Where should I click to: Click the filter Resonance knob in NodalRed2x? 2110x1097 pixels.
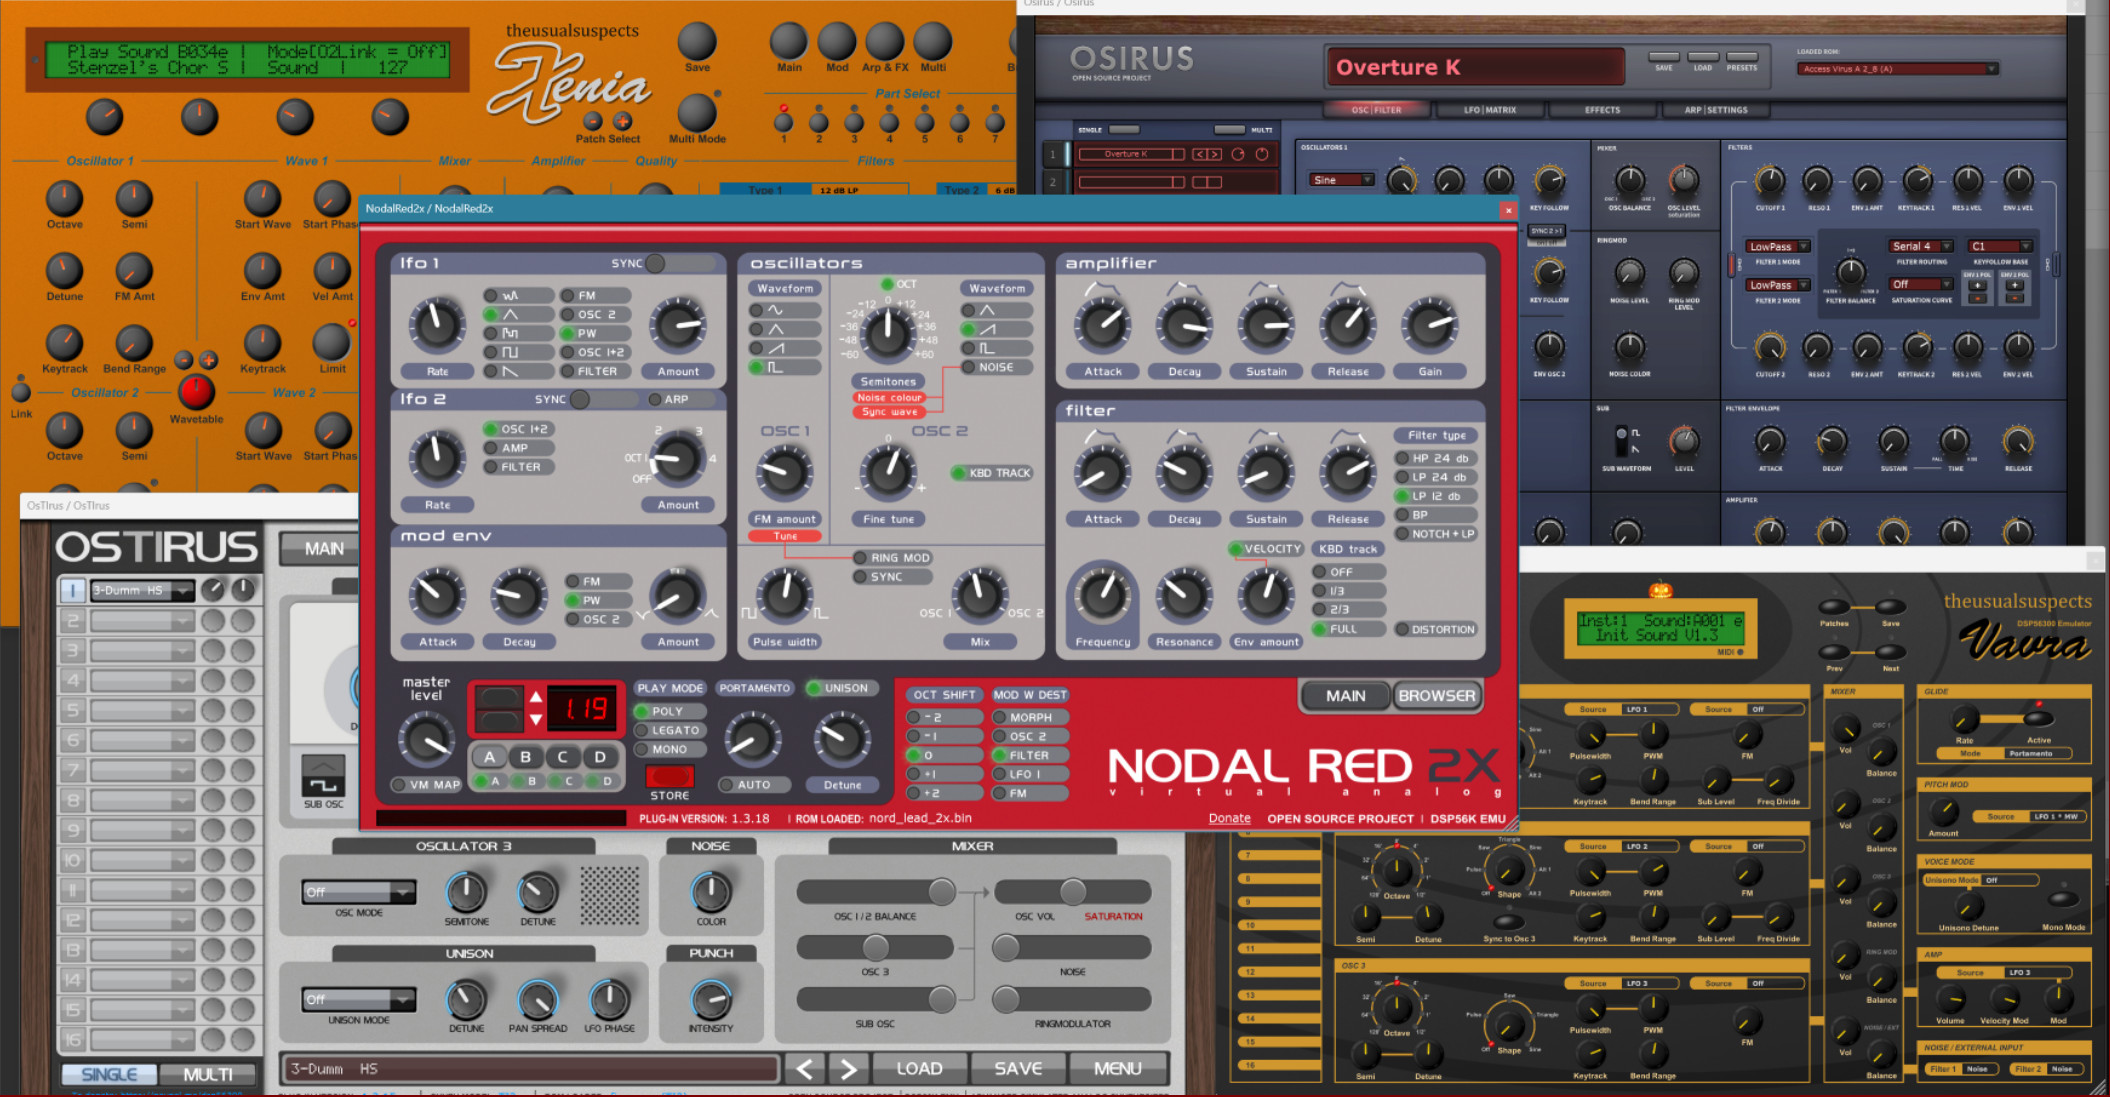(x=1184, y=594)
